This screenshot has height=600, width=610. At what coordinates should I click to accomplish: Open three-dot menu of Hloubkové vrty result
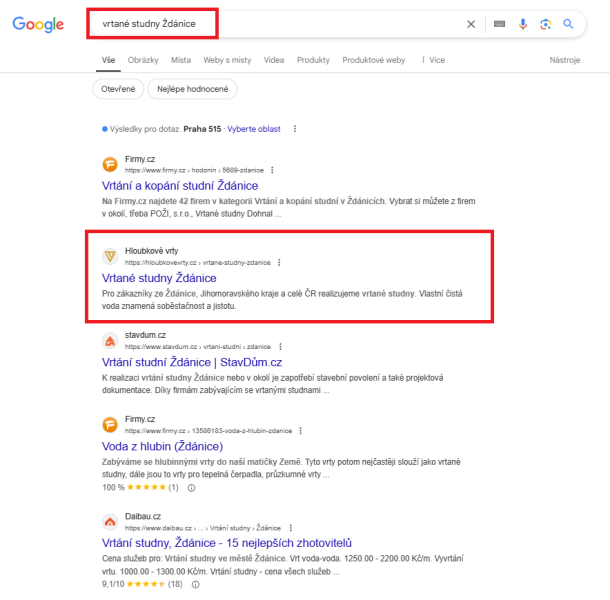pyautogui.click(x=279, y=263)
